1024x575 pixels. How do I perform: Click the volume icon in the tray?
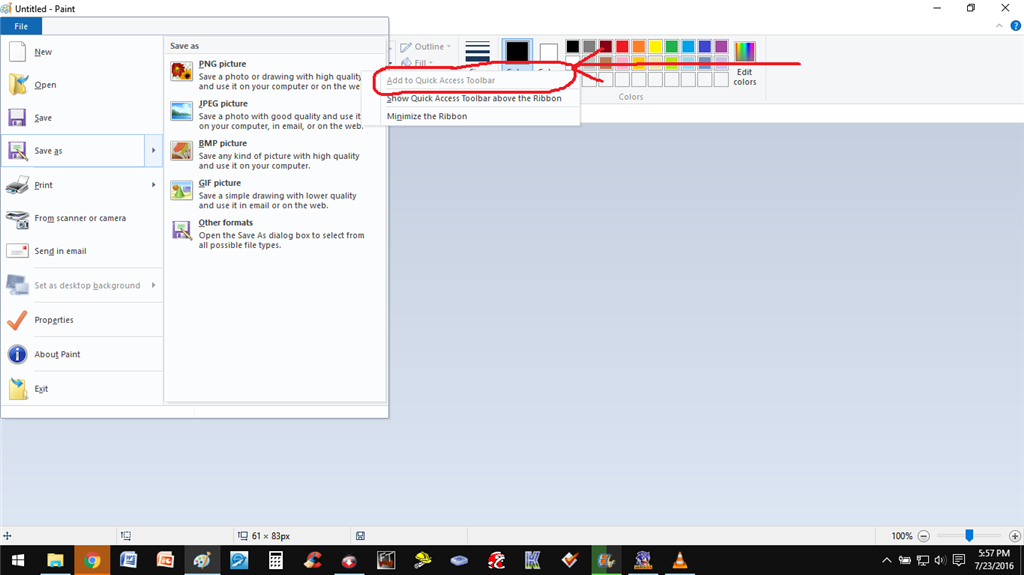tap(940, 561)
